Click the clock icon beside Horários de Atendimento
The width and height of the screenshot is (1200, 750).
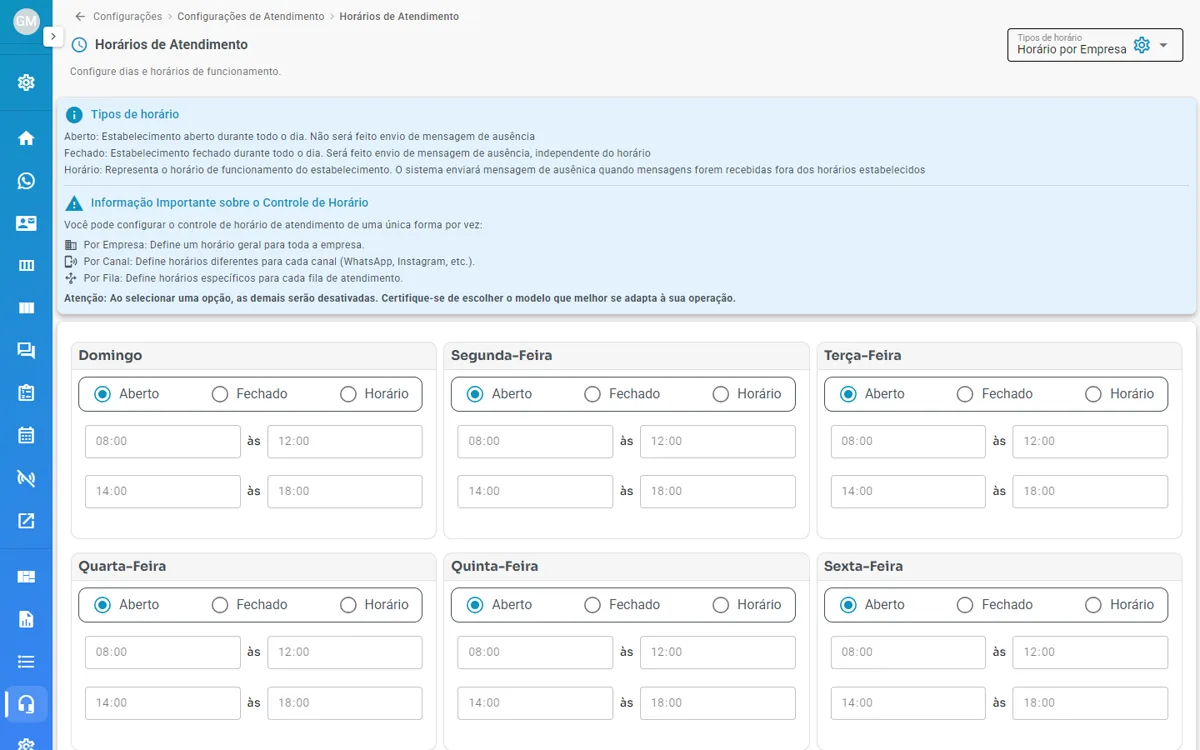pos(79,45)
